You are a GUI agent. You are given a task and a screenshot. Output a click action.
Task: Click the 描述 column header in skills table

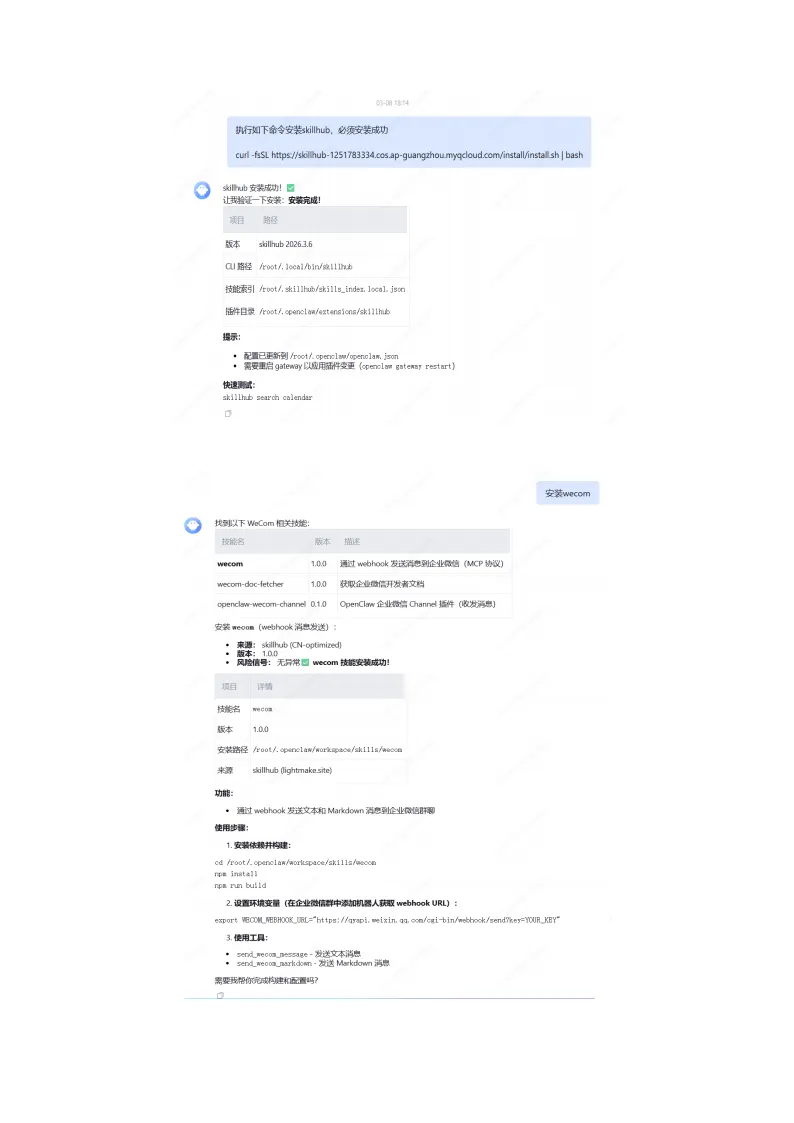click(352, 541)
